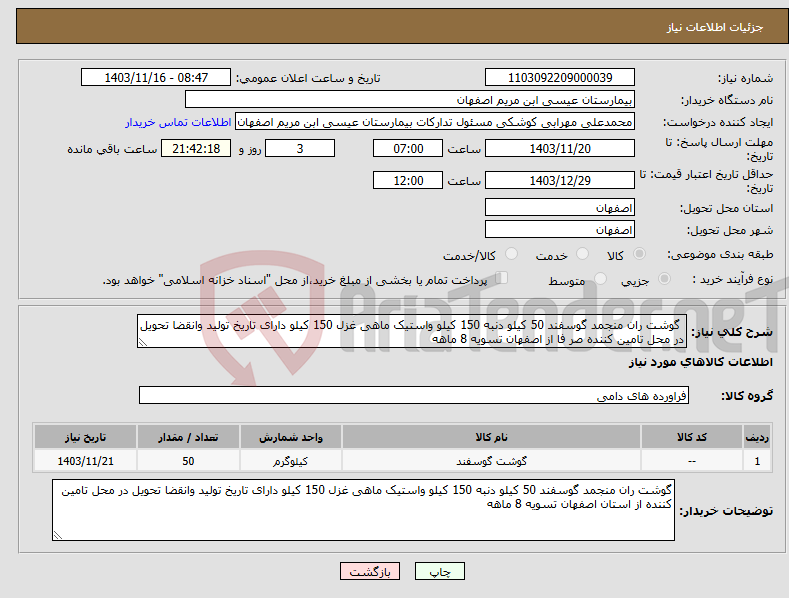Click the validity time field 12:00
This screenshot has height=598, width=789.
coord(408,180)
